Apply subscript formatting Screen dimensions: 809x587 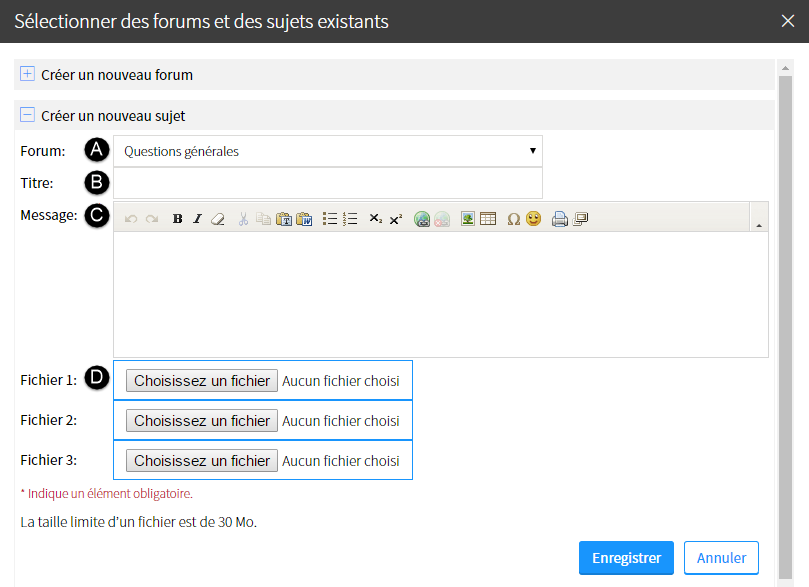click(x=376, y=219)
